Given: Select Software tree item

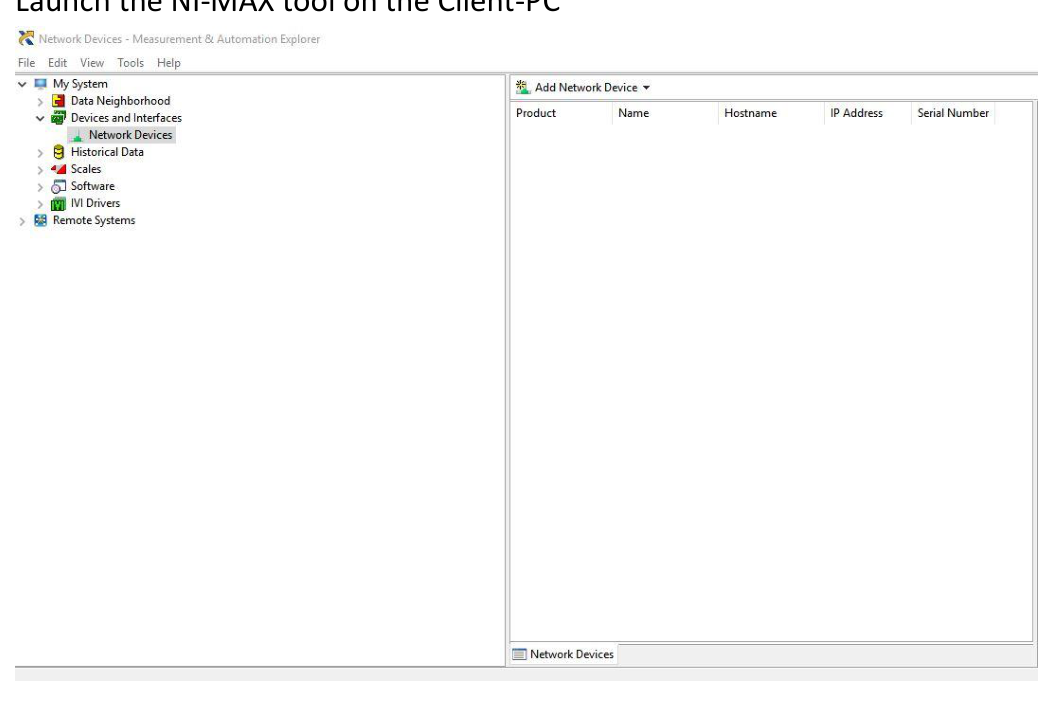Looking at the screenshot, I should coord(92,186).
